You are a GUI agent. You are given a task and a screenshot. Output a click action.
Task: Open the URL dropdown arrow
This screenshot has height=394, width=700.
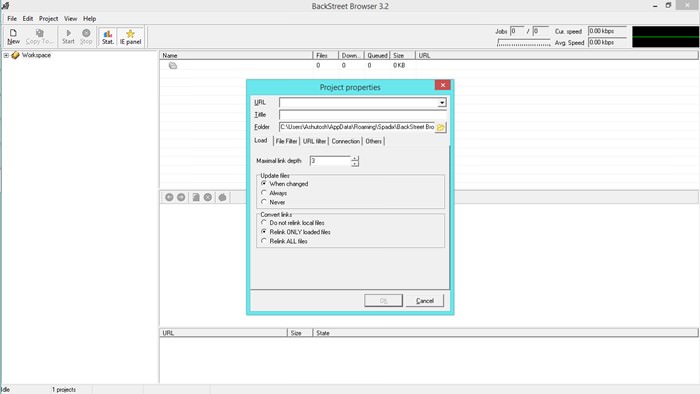442,103
